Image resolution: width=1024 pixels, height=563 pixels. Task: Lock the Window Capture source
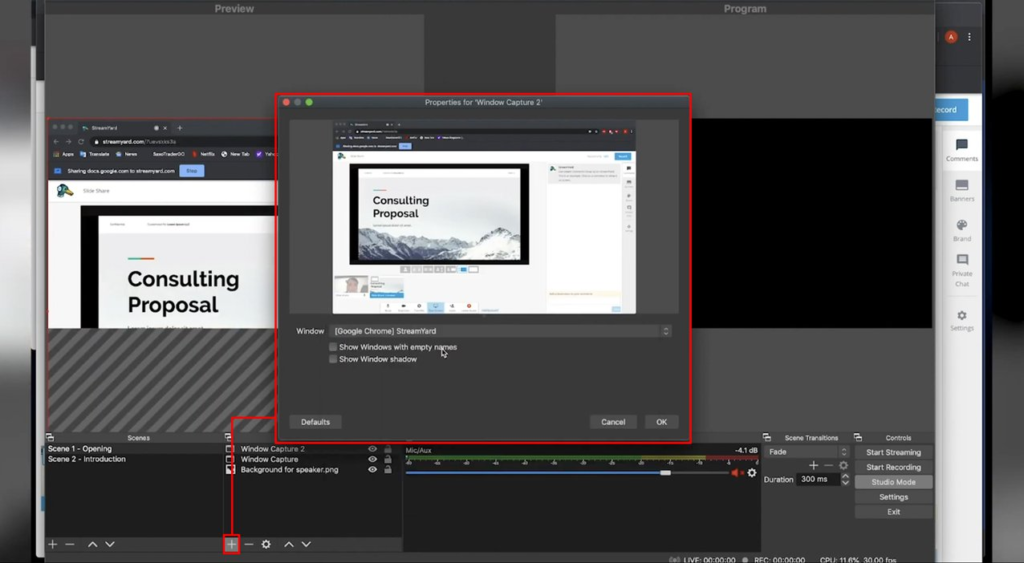(388, 459)
